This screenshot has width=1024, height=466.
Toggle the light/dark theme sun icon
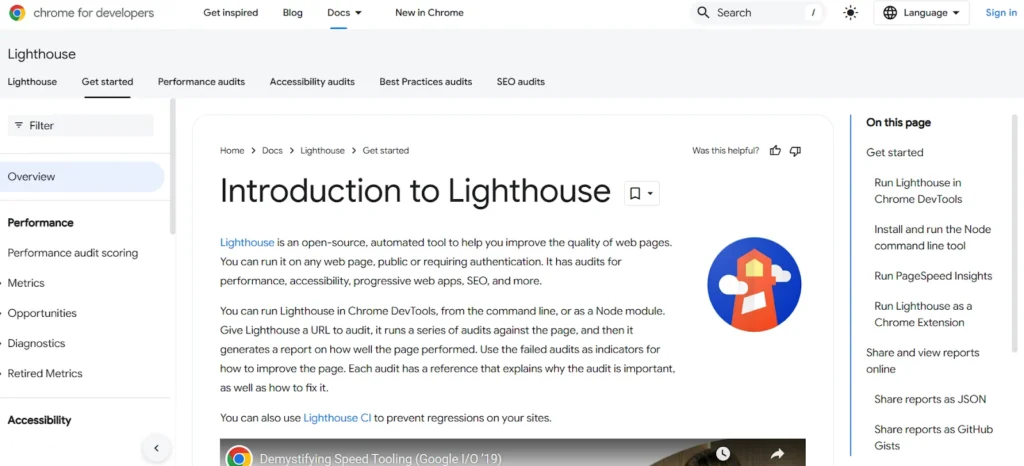[x=850, y=12]
